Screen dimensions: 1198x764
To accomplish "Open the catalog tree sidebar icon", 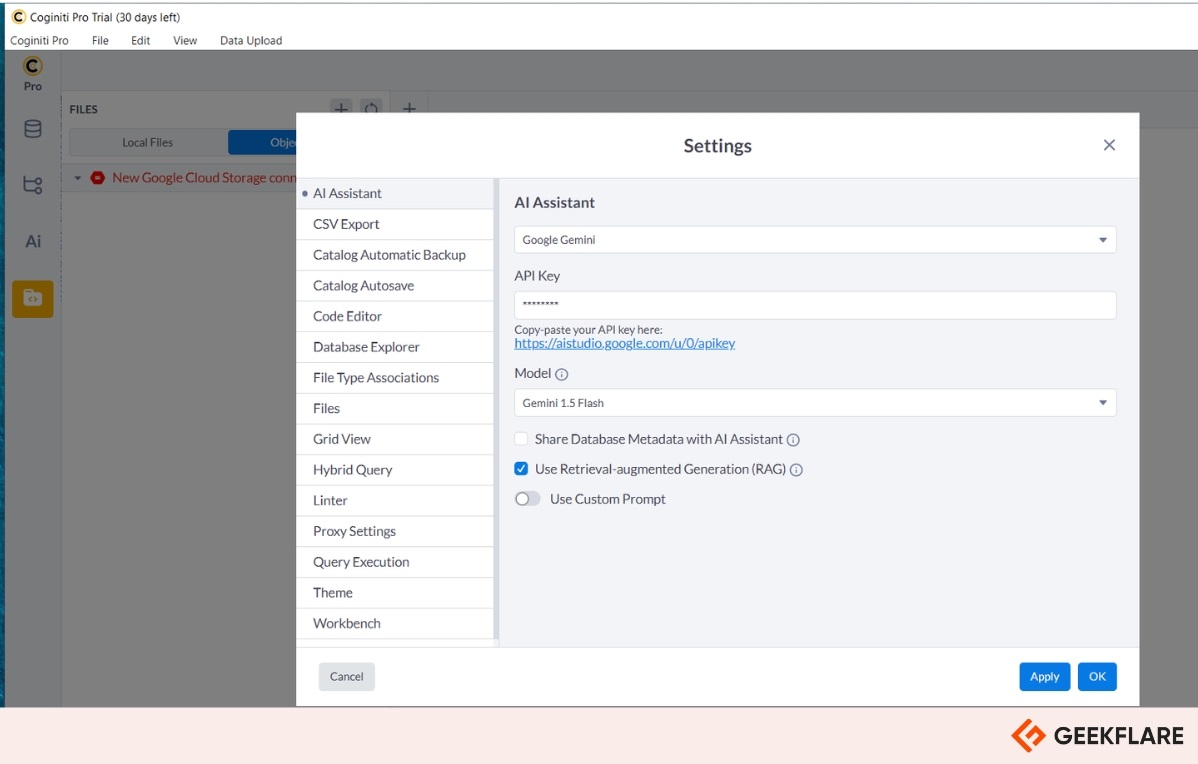I will [x=33, y=185].
